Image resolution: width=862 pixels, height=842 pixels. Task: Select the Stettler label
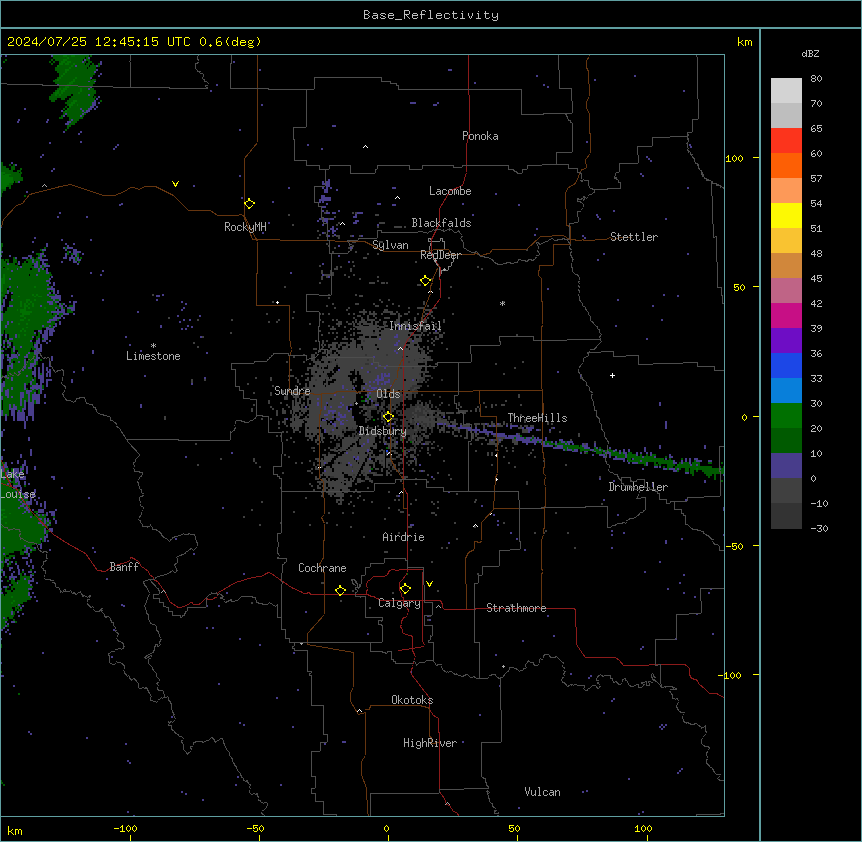[x=634, y=237]
